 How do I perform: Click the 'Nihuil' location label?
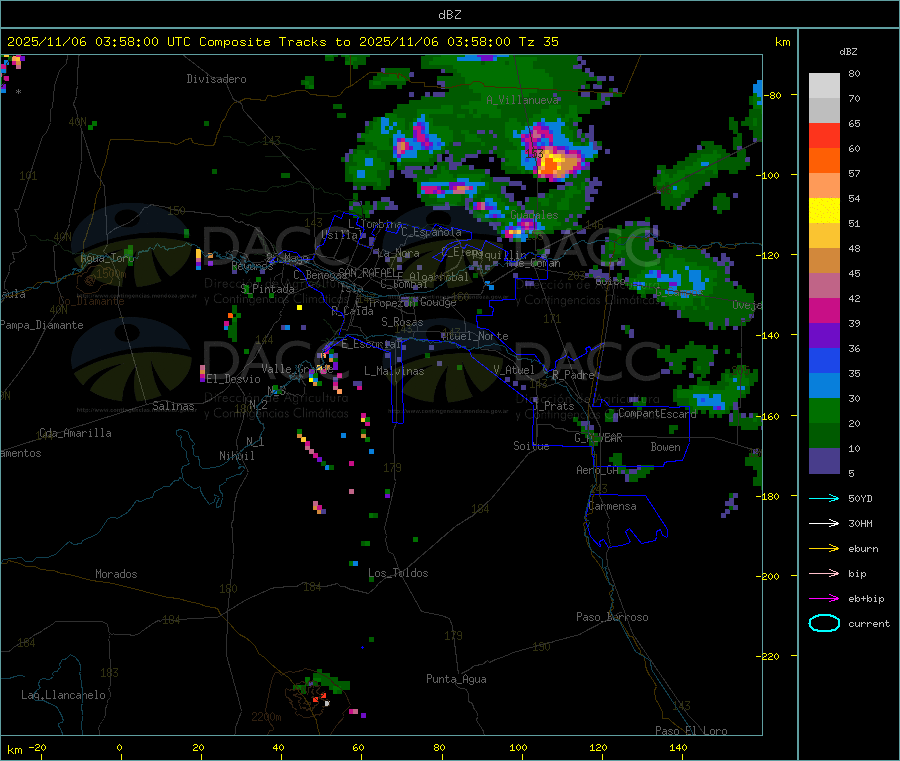click(236, 456)
